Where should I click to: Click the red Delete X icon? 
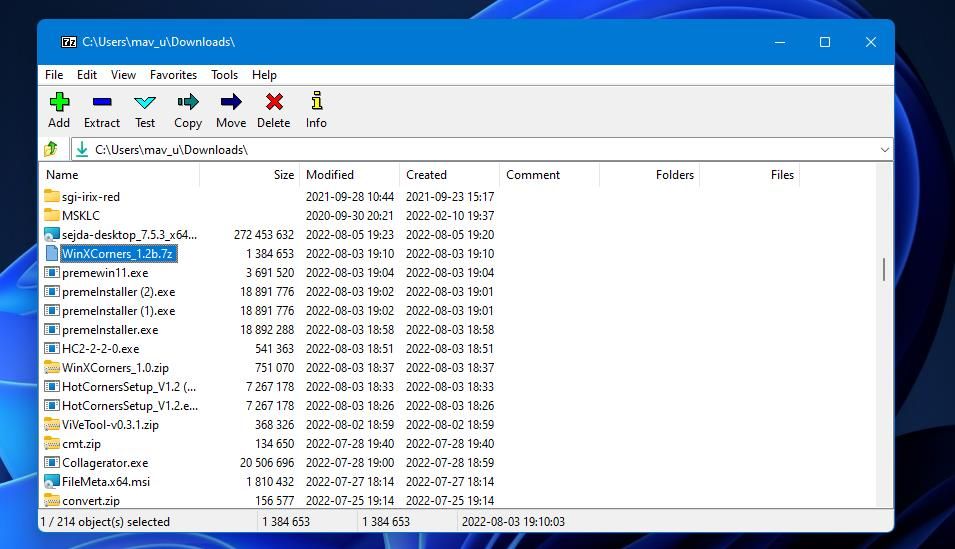pos(274,102)
